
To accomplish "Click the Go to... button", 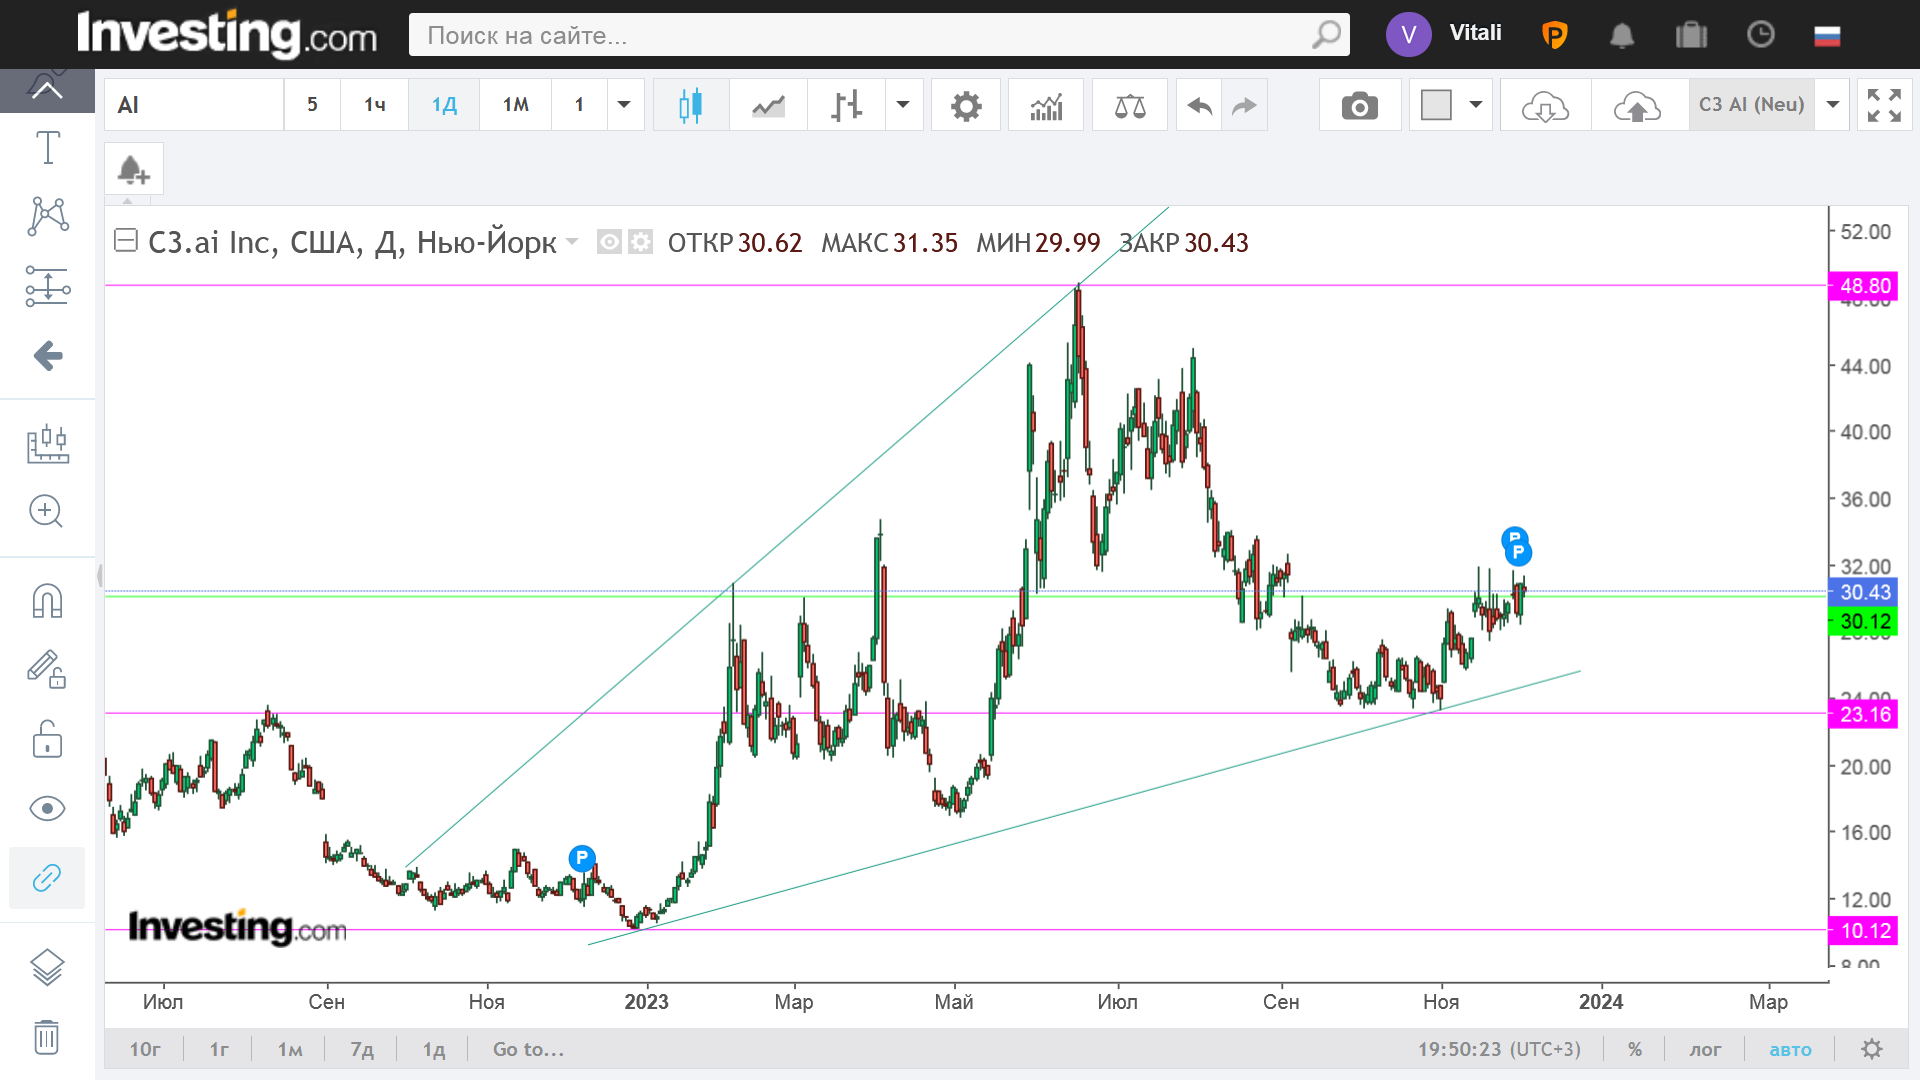I will (x=528, y=1049).
